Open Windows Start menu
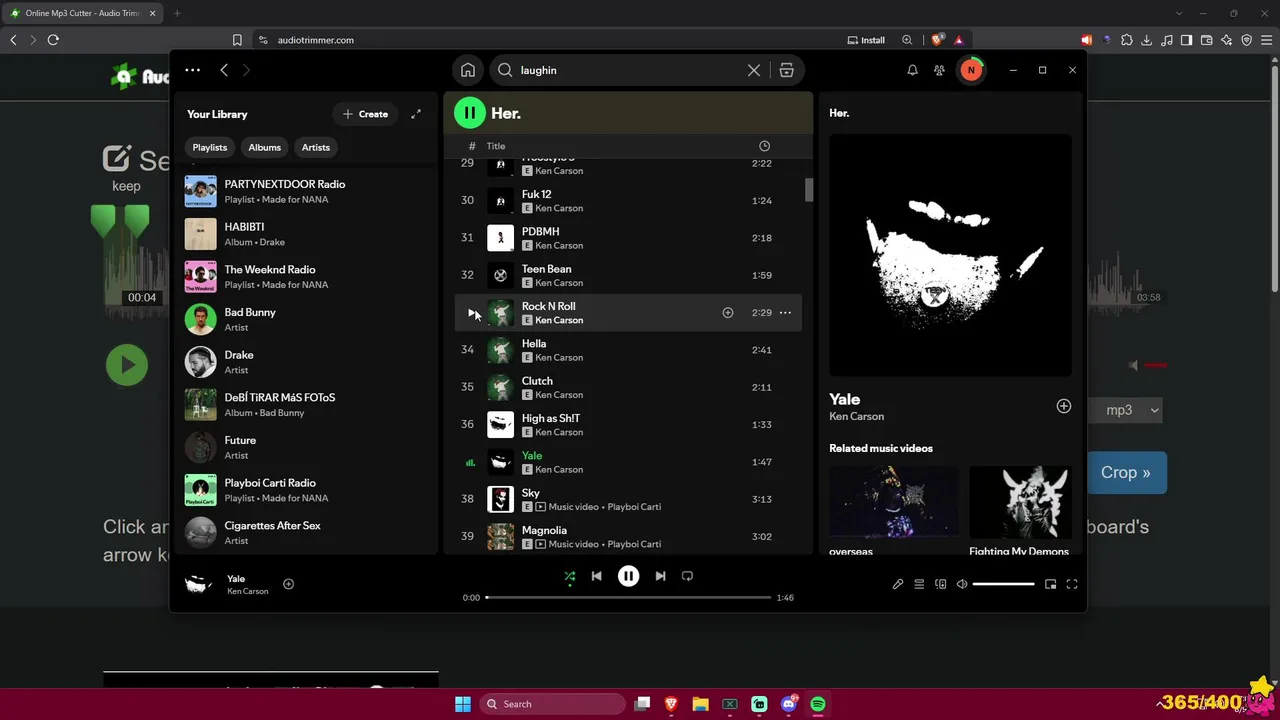 (x=463, y=704)
